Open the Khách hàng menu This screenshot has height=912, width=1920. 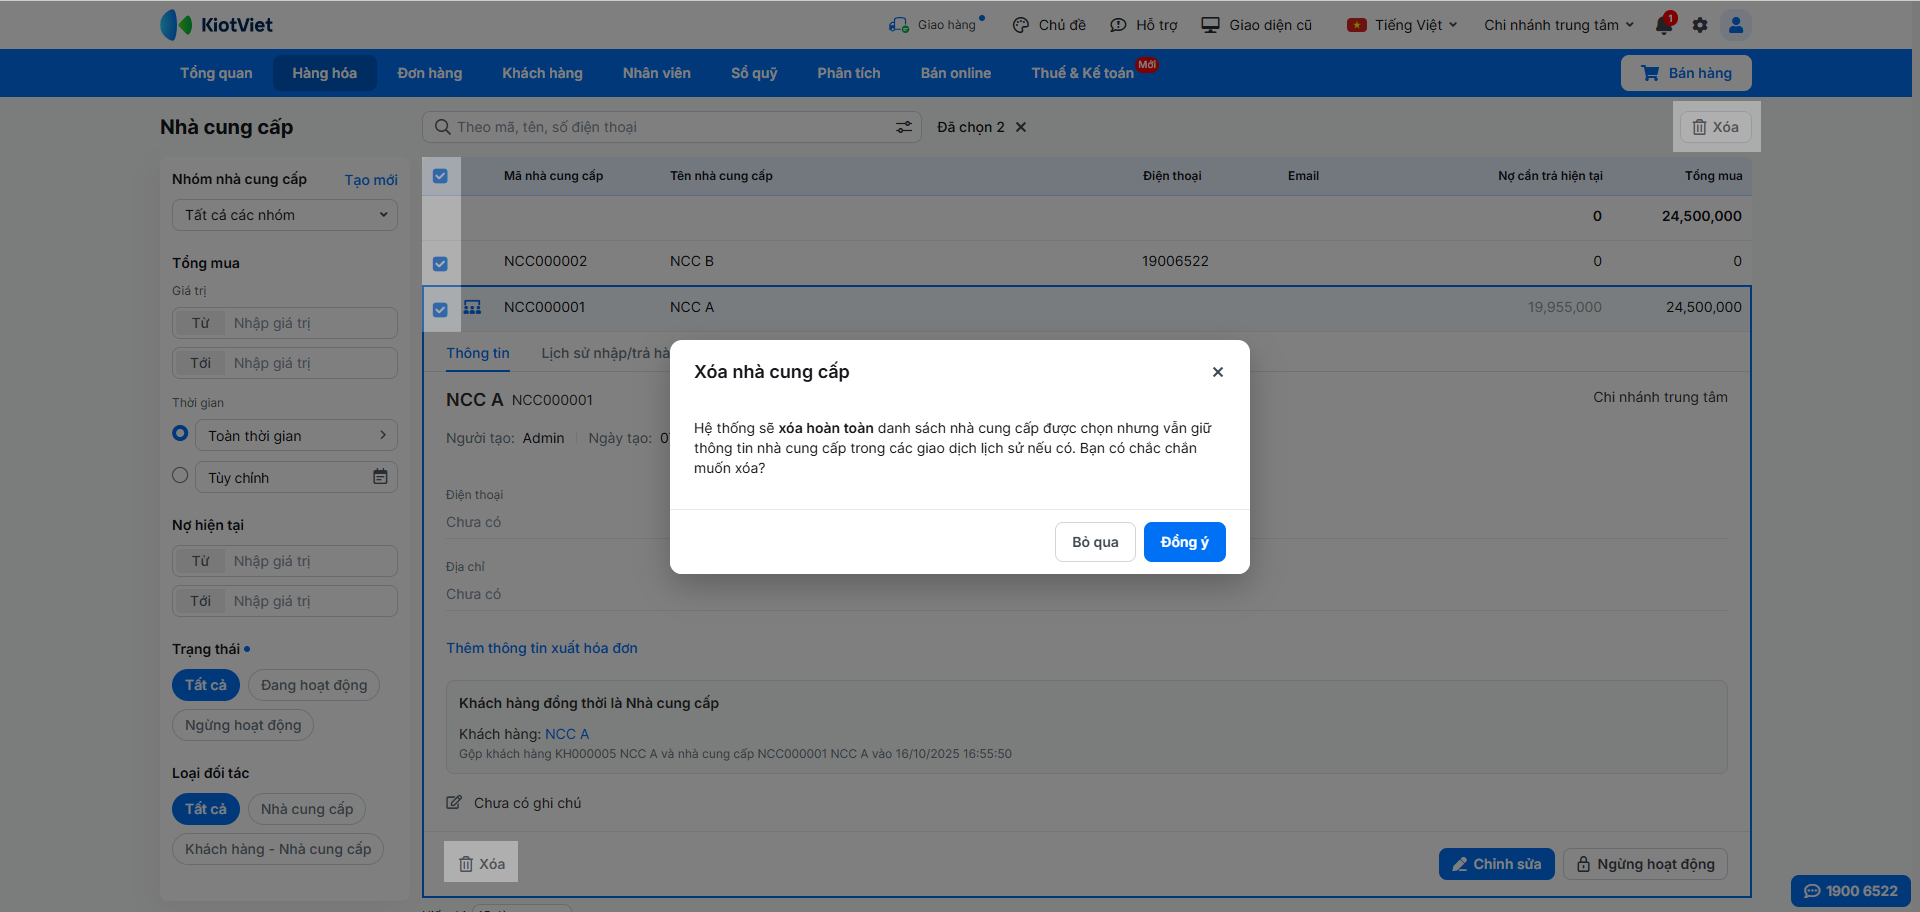[x=542, y=73]
